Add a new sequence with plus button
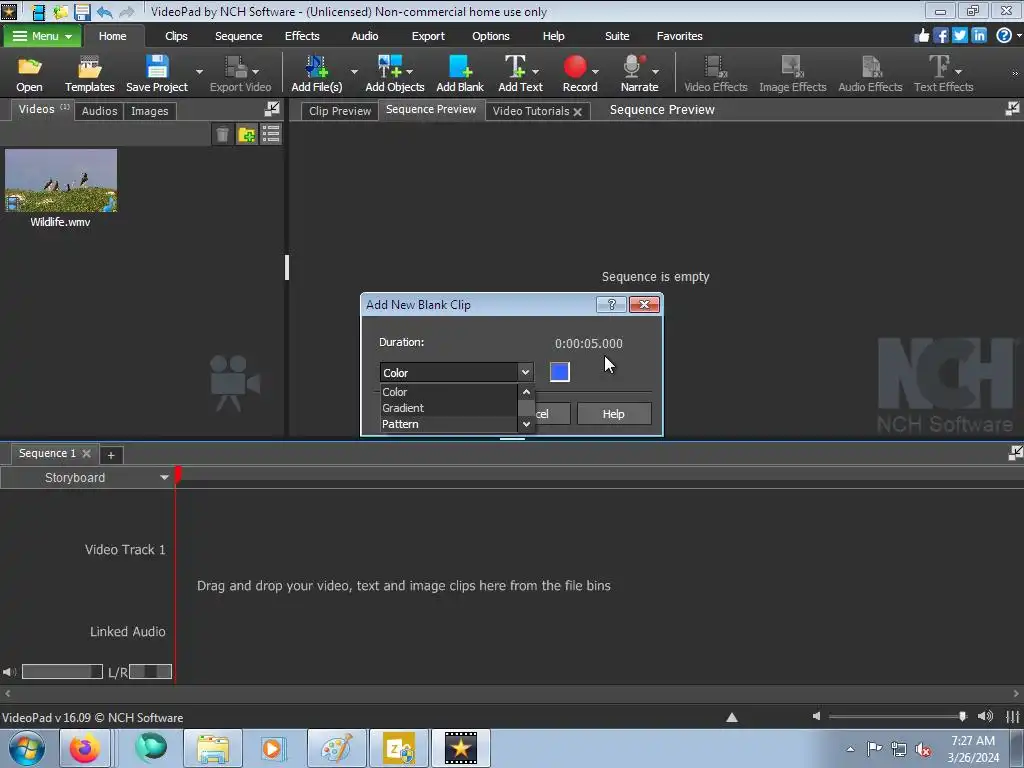Viewport: 1024px width, 768px height. tap(111, 455)
